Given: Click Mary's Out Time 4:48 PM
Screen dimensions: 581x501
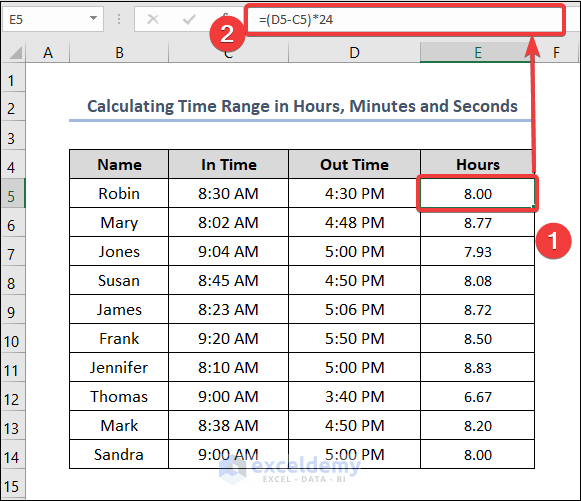Looking at the screenshot, I should 354,222.
